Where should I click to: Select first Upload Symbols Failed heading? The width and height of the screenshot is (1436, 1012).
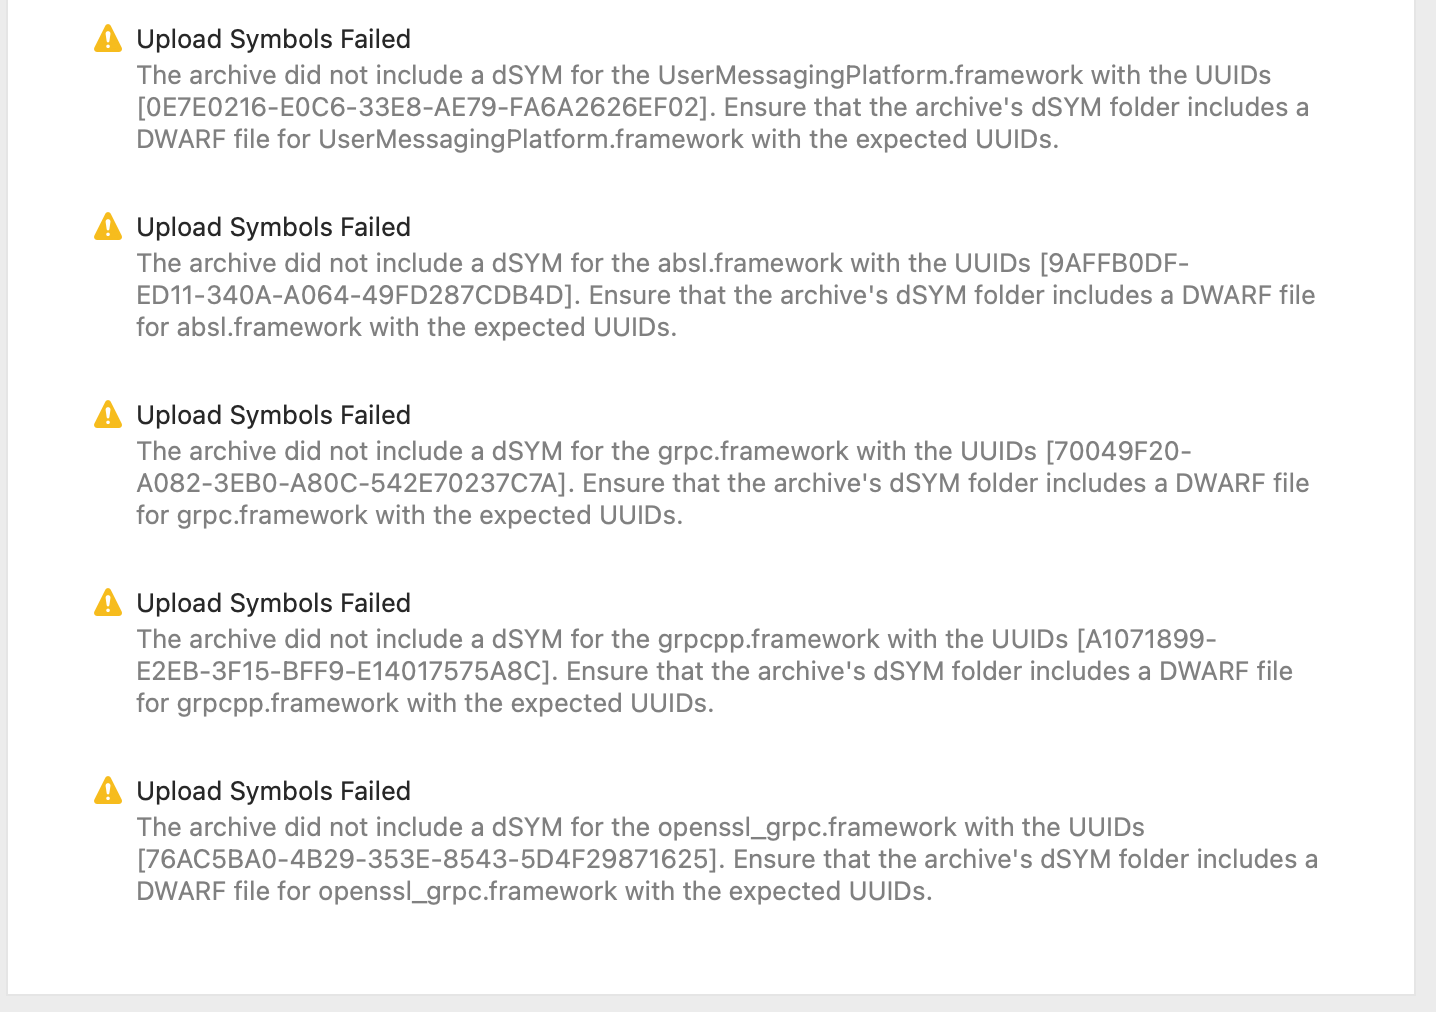point(274,39)
